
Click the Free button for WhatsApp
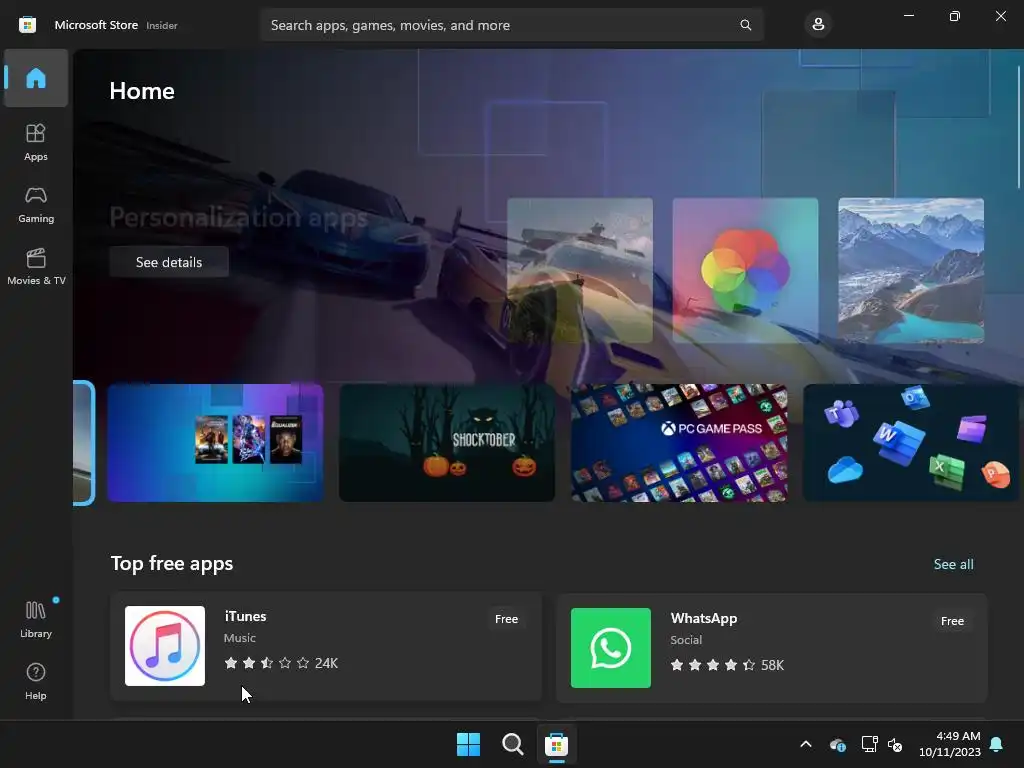[x=952, y=621]
